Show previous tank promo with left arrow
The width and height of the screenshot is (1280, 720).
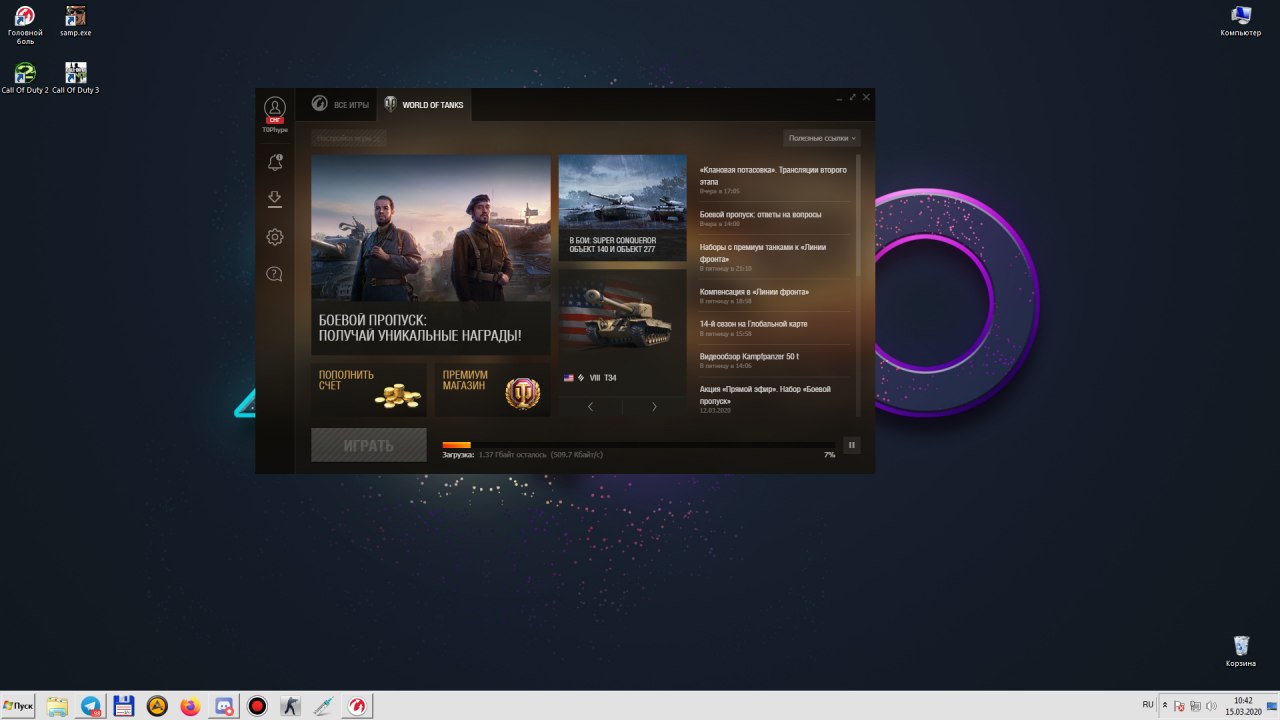590,406
